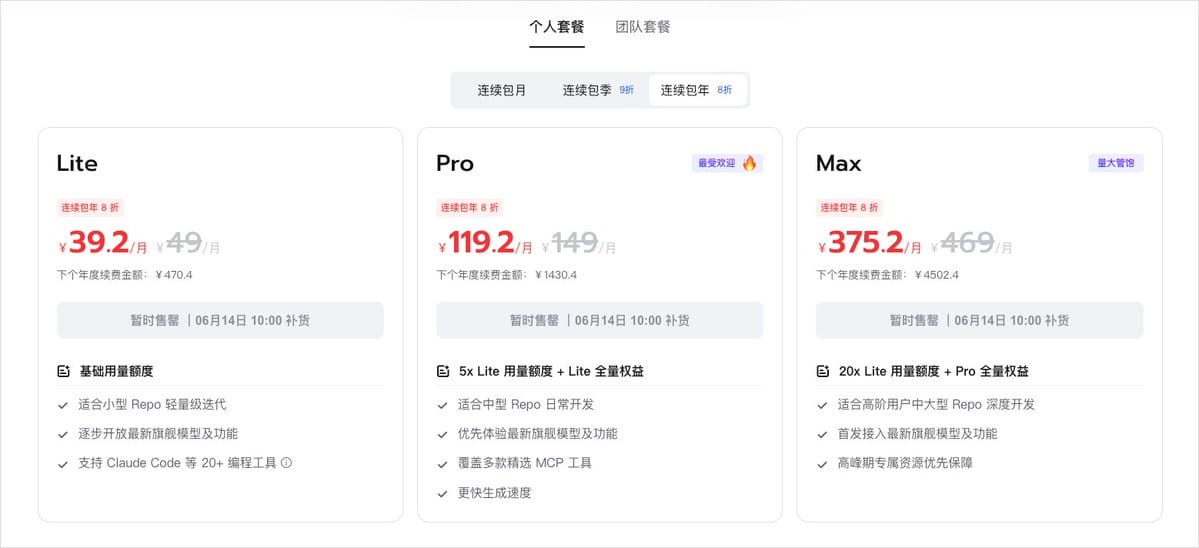Click the info icon after Claude Code tools
This screenshot has width=1199, height=548.
coord(287,462)
